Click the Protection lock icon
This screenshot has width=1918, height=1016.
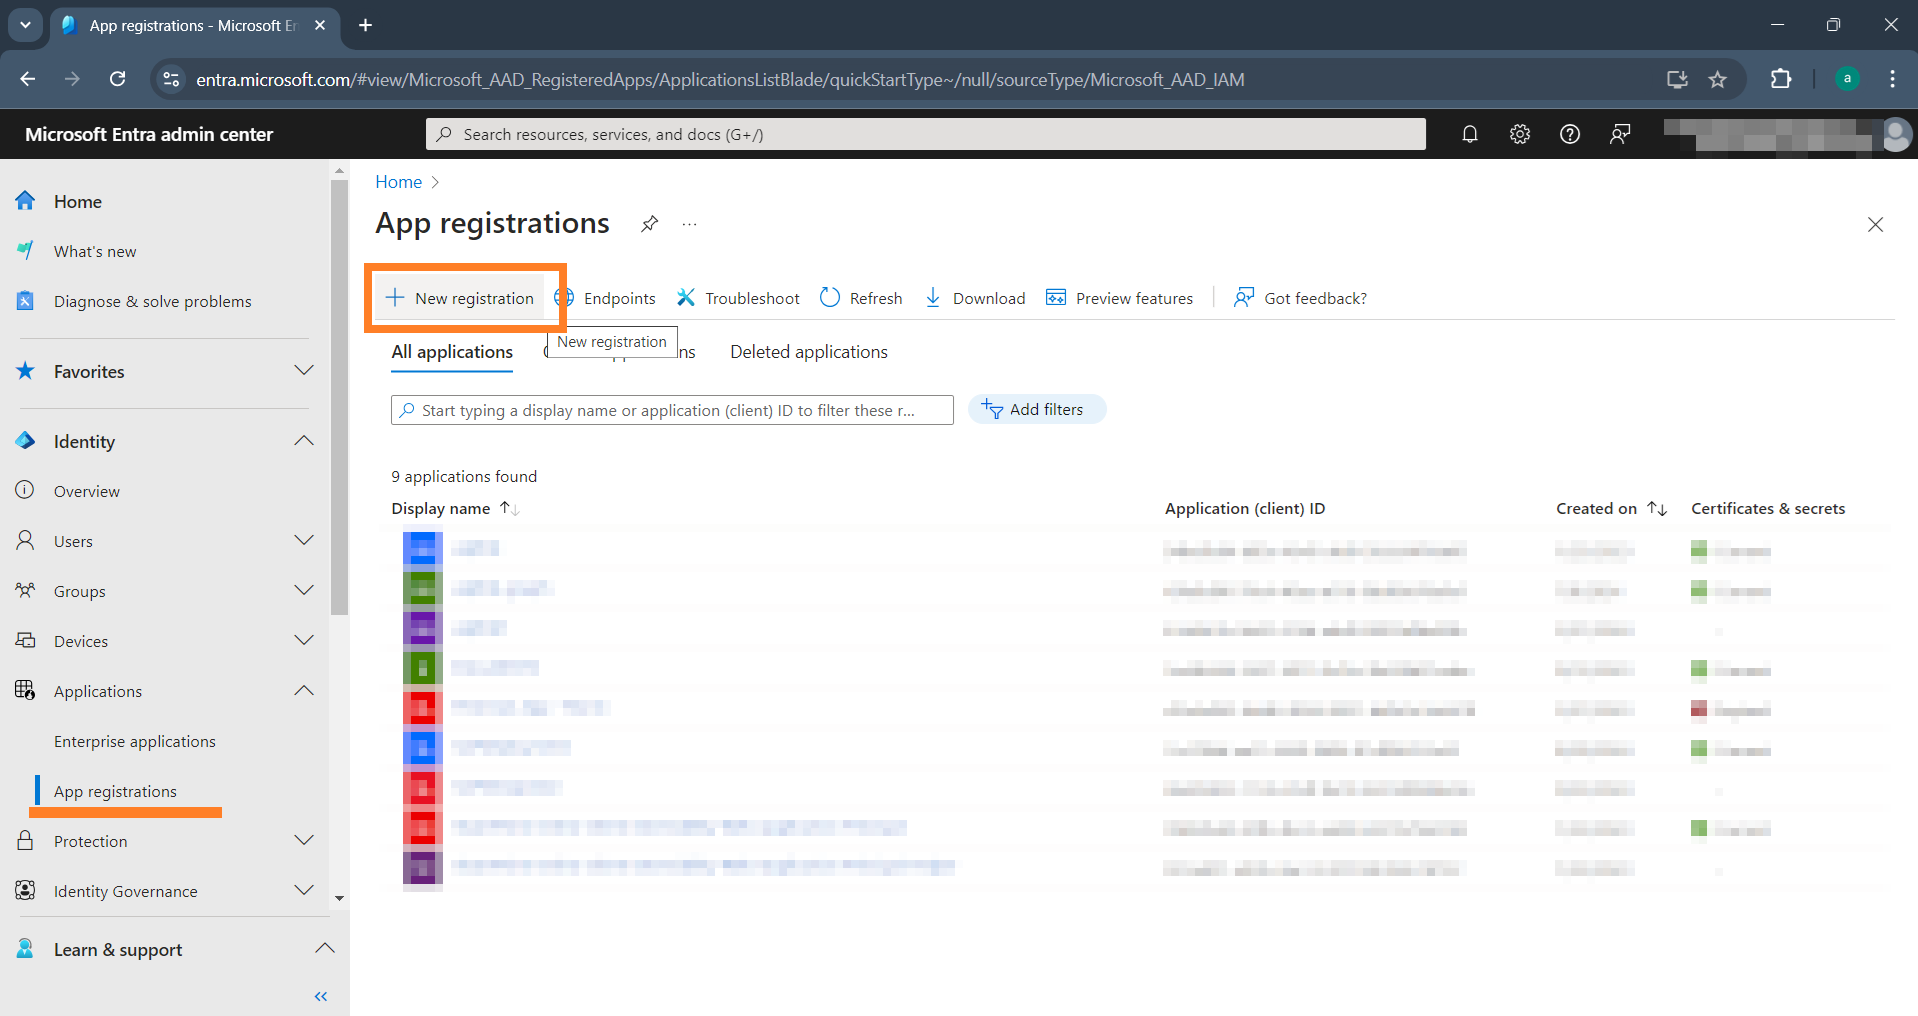(x=26, y=840)
